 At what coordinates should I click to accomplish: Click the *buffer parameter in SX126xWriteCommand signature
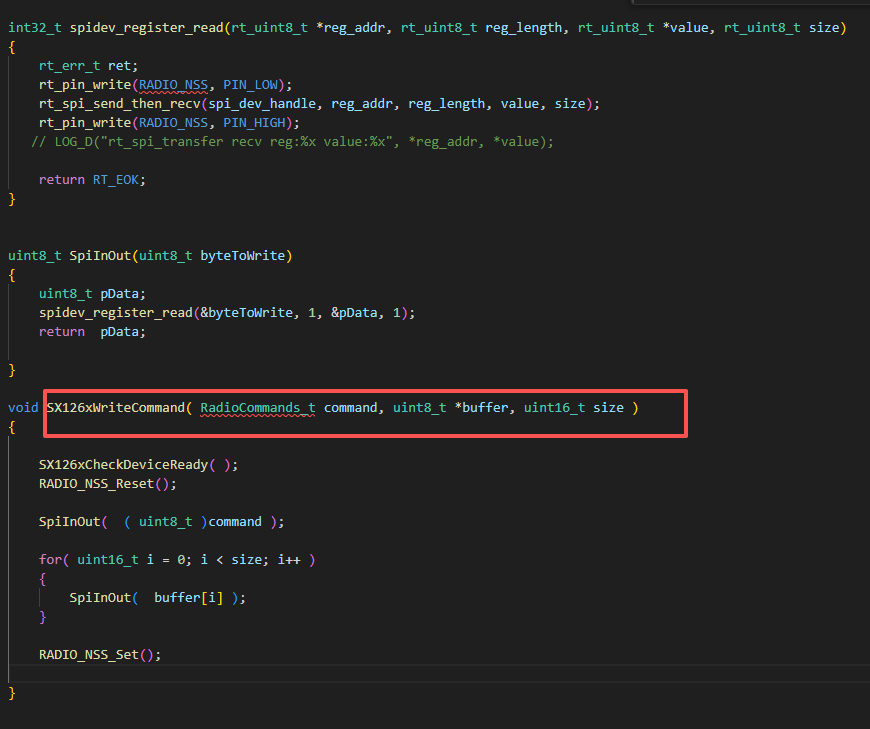click(x=483, y=408)
